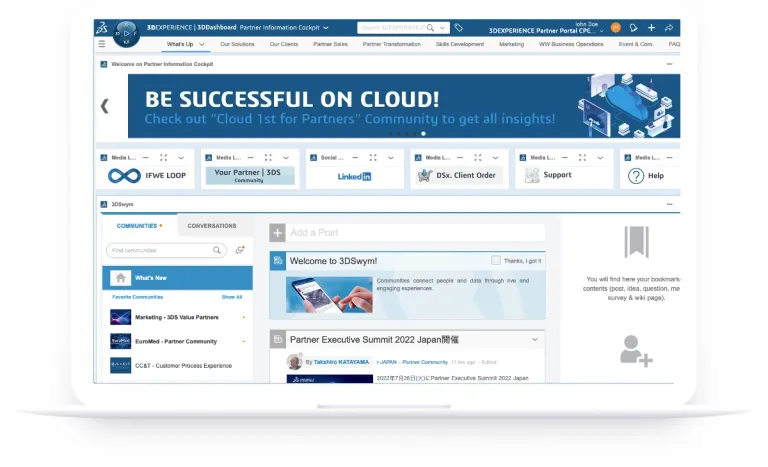Open the search options dropdown arrow
Image resolution: width=768 pixels, height=467 pixels.
(442, 28)
